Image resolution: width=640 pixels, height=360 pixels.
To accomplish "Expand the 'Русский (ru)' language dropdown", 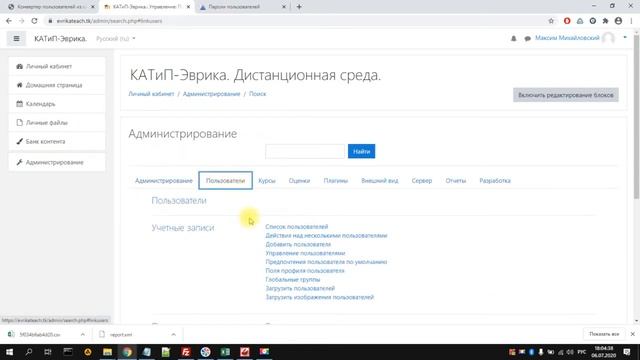I will (116, 39).
